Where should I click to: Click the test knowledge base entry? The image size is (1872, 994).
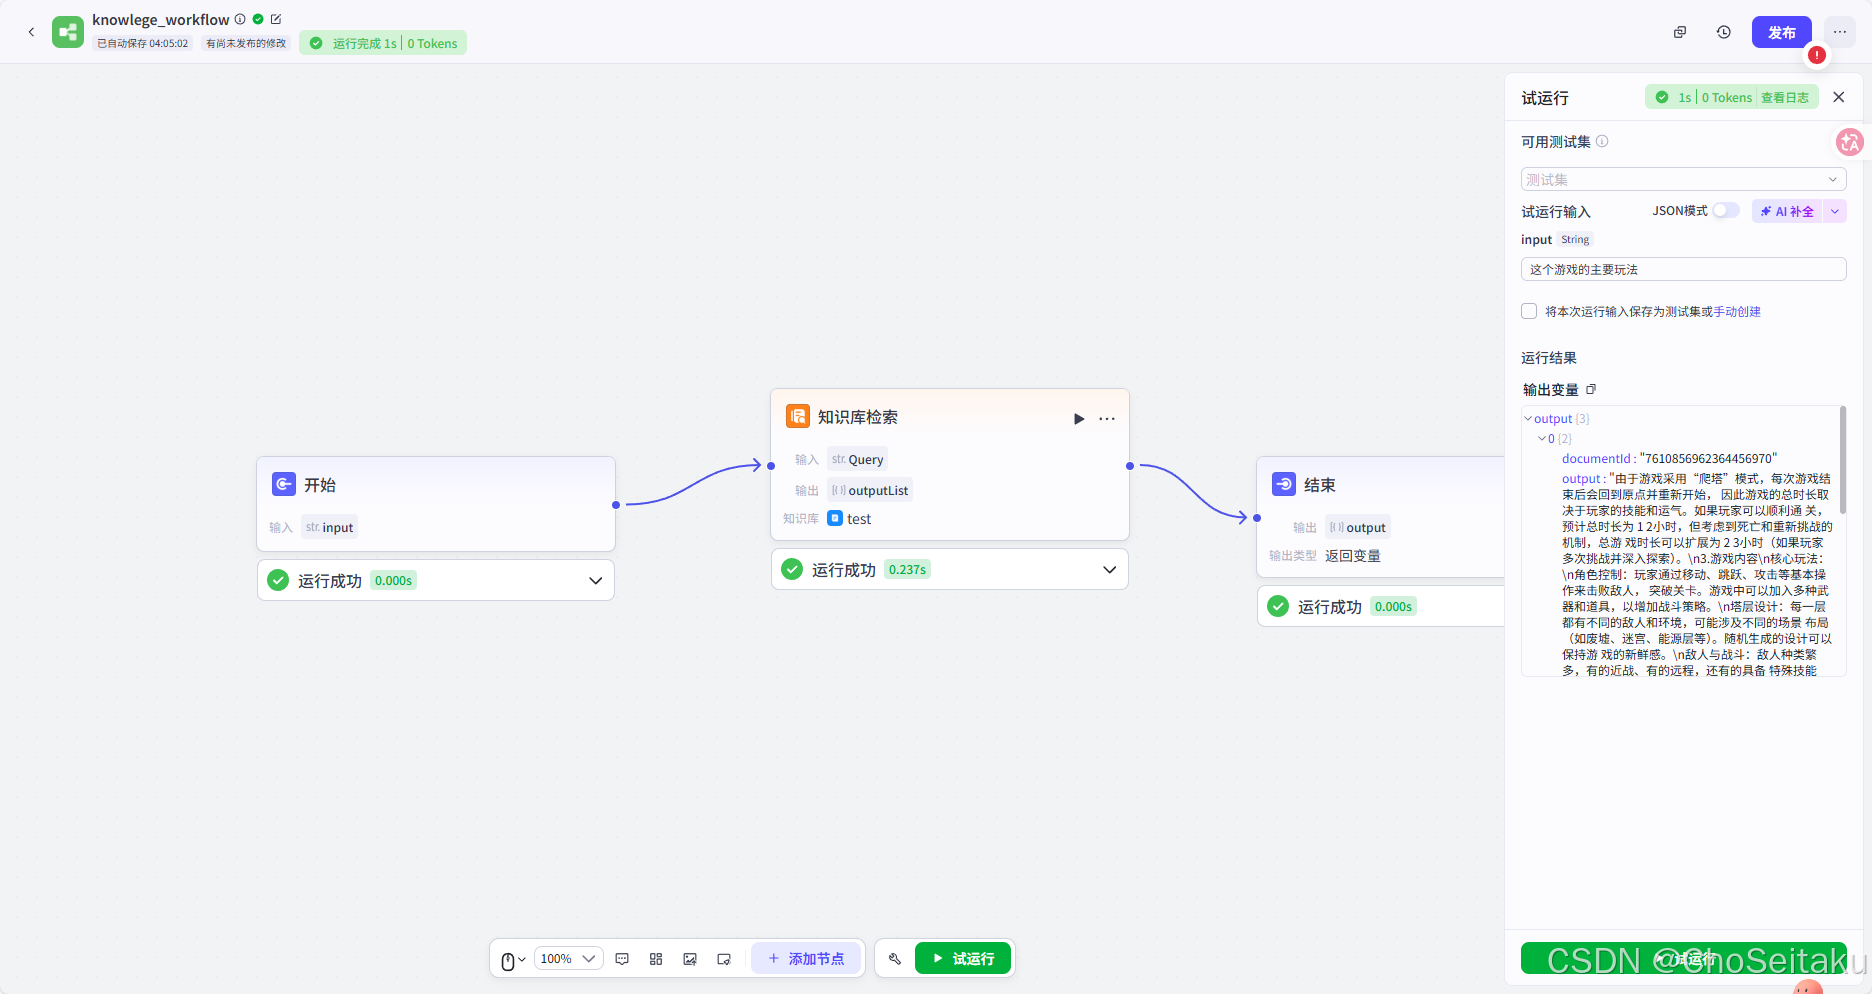pos(849,518)
